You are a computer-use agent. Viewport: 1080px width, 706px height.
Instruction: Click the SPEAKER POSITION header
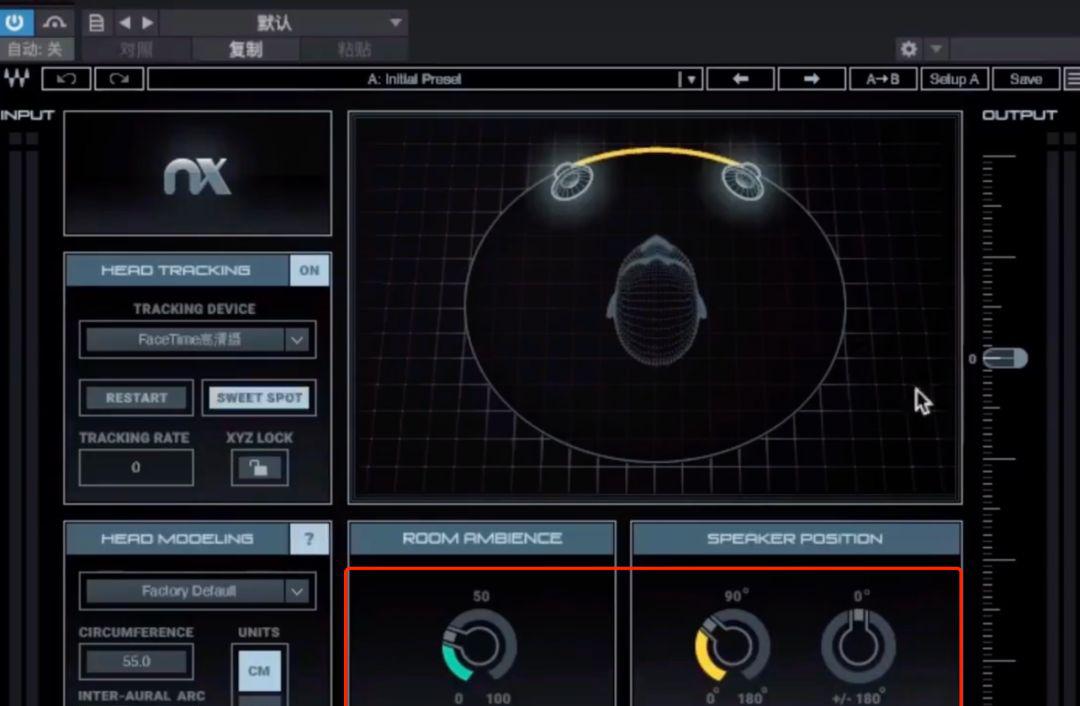pos(796,539)
